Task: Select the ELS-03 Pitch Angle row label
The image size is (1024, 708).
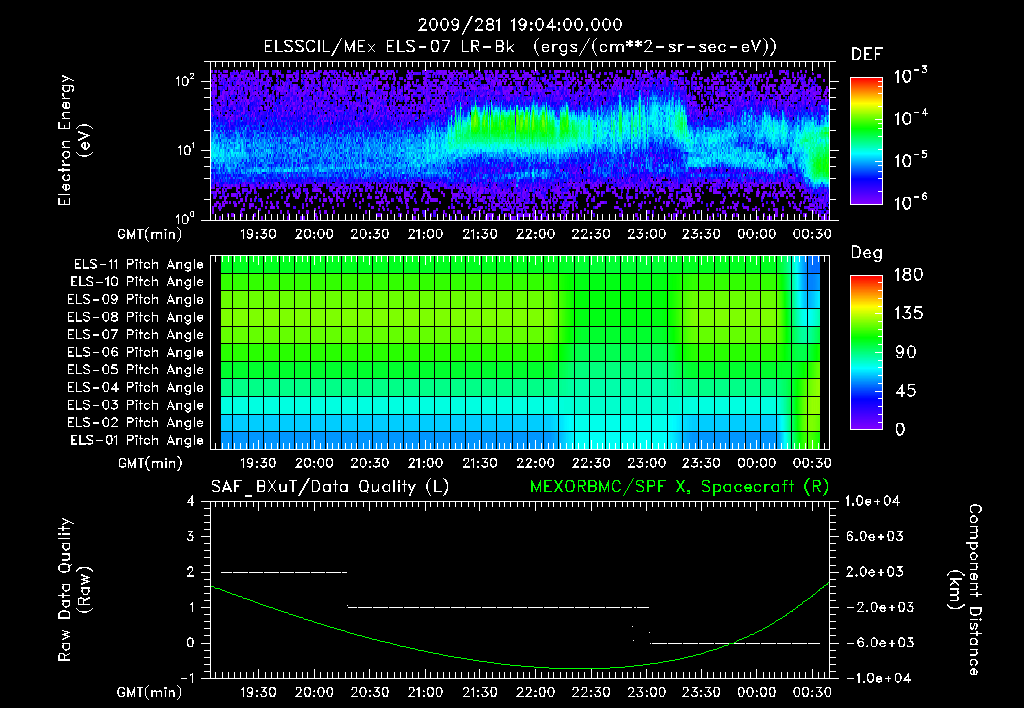Action: pyautogui.click(x=136, y=405)
